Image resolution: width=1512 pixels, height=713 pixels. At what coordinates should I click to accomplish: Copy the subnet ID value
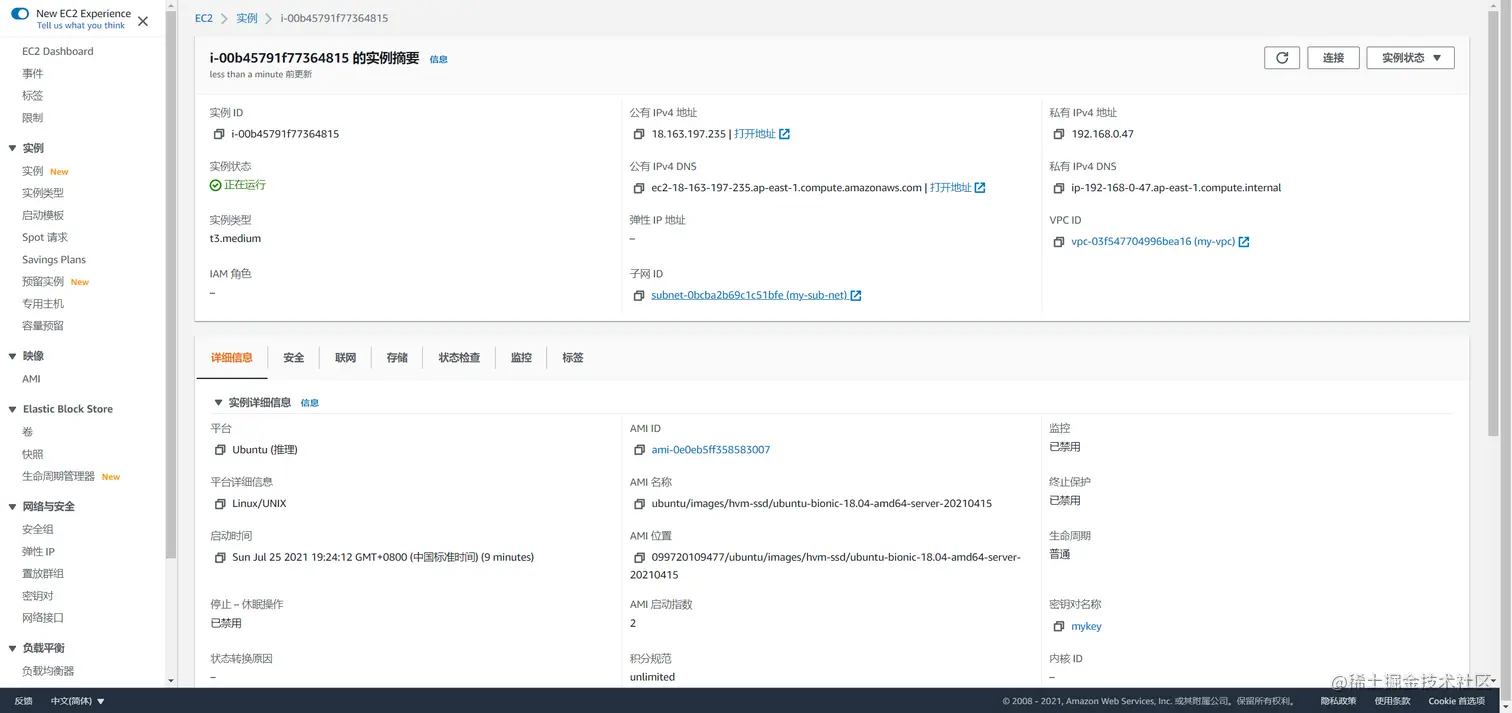639,296
